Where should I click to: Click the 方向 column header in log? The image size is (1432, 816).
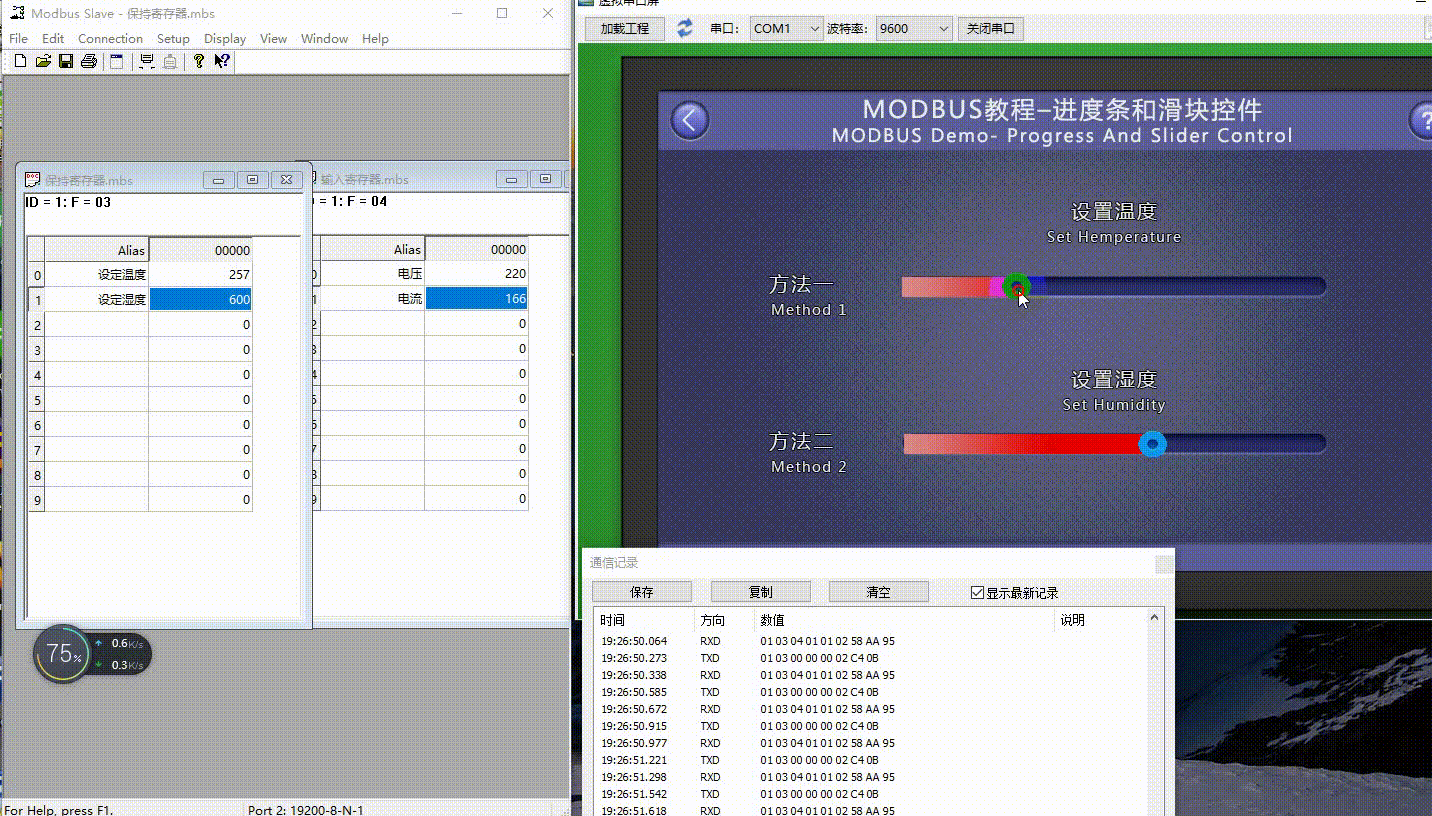(724, 620)
